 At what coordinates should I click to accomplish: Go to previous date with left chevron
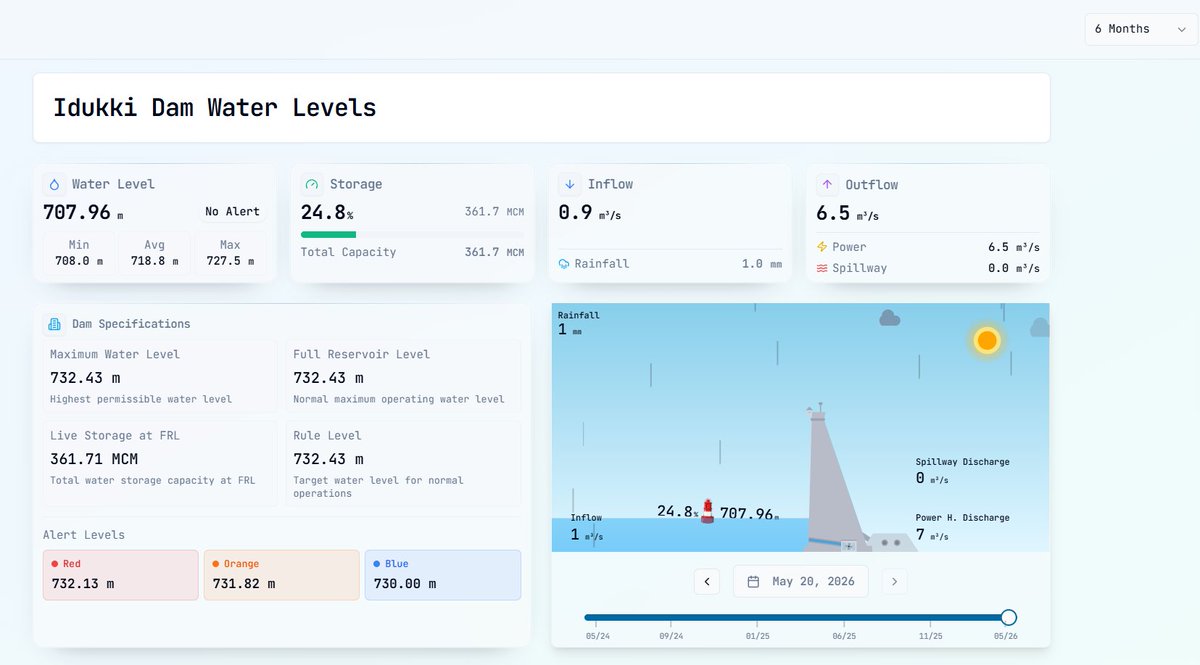pos(707,581)
